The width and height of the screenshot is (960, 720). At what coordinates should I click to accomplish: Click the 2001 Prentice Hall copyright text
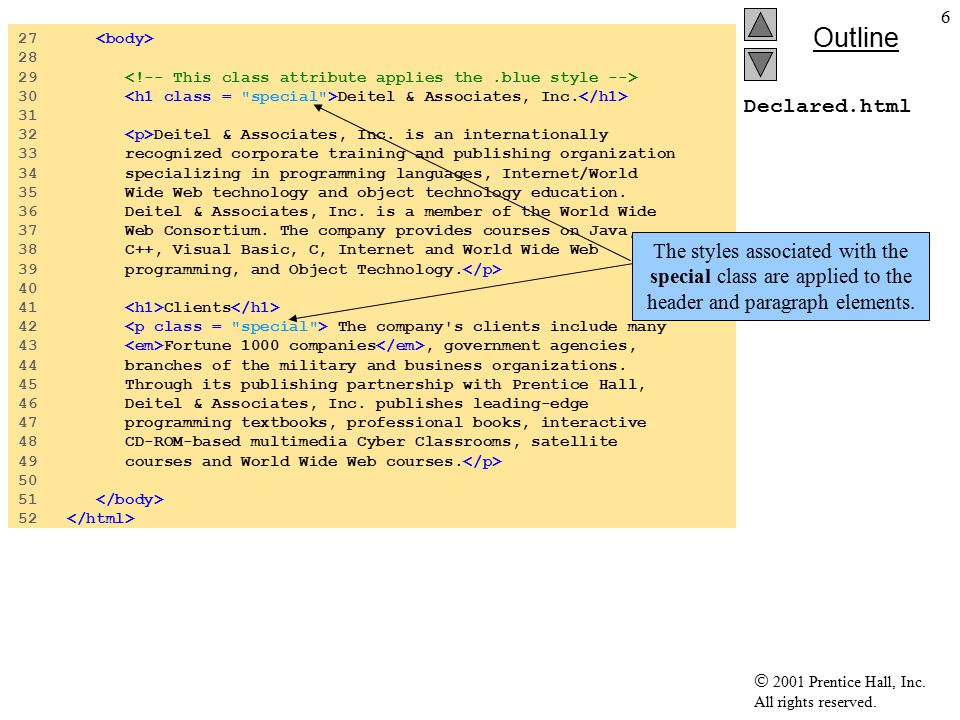click(839, 681)
